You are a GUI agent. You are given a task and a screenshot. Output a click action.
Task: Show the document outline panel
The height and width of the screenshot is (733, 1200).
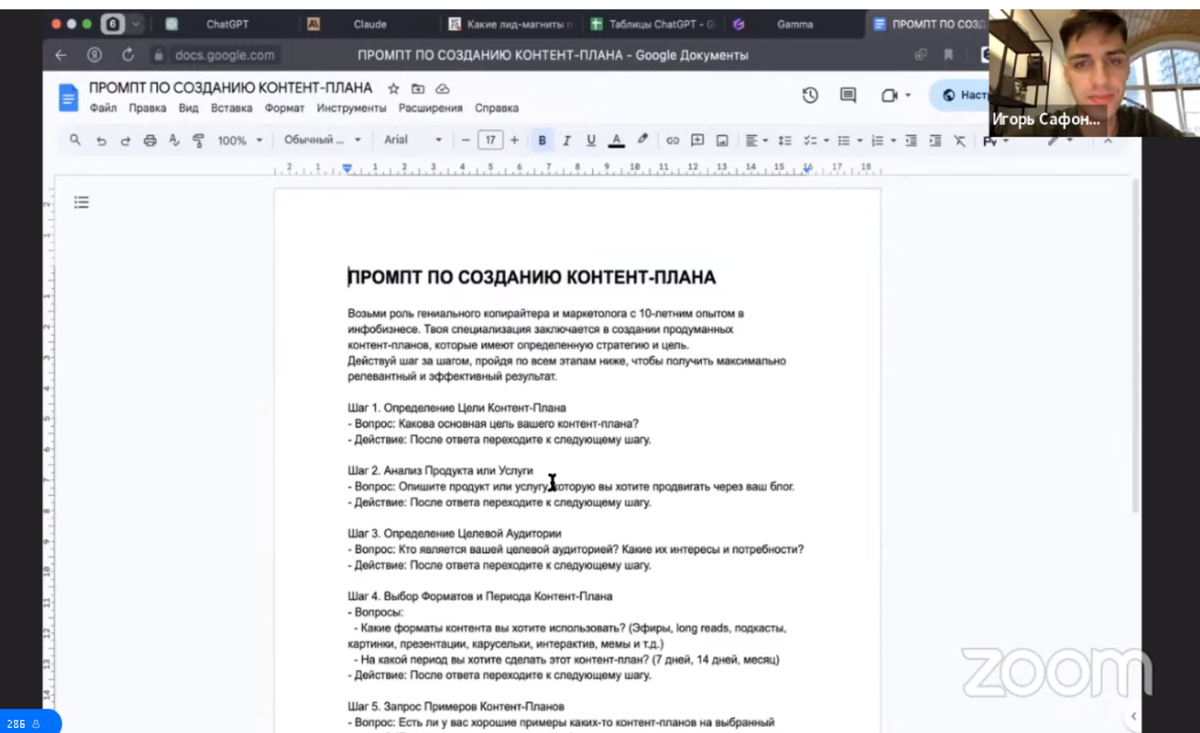[x=82, y=201]
